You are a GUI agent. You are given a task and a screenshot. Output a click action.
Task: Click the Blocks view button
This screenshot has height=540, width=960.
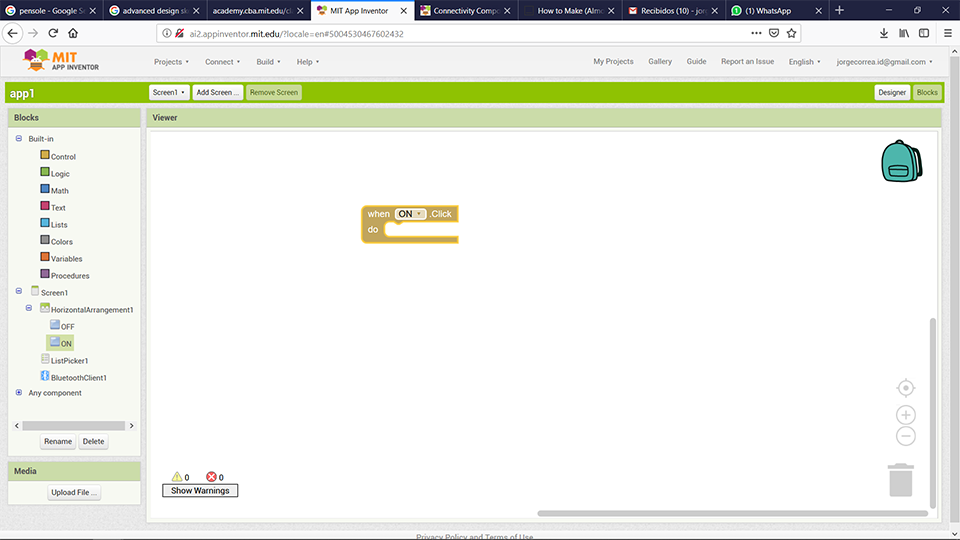(927, 92)
